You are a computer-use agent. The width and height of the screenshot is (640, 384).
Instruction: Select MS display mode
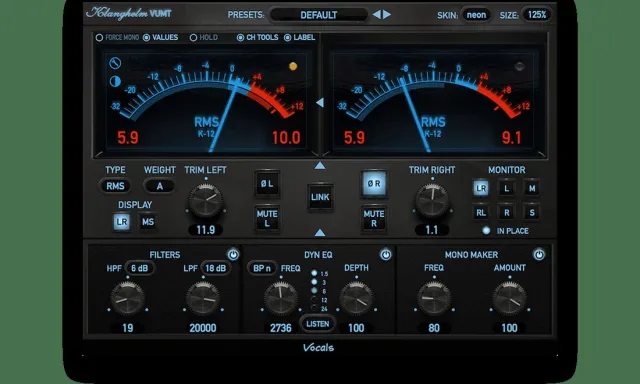coord(148,222)
